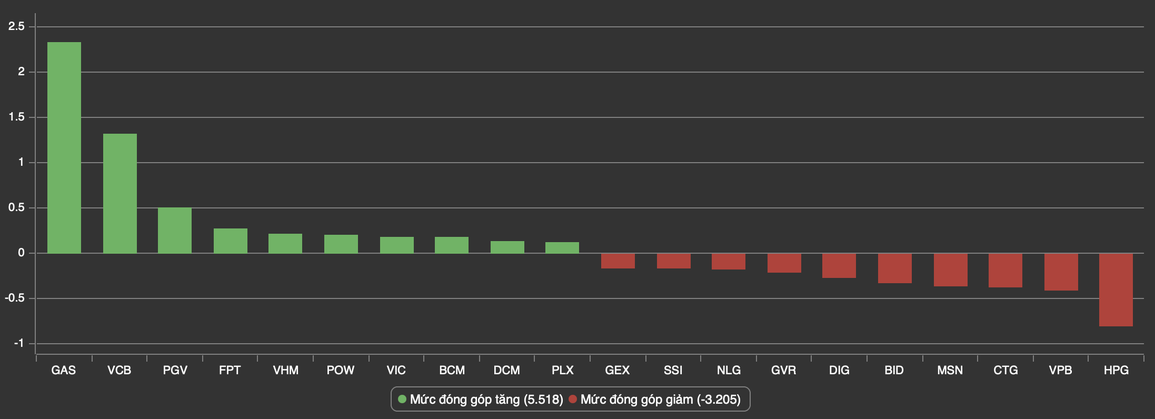Select the MSN negative bar

tap(950, 270)
